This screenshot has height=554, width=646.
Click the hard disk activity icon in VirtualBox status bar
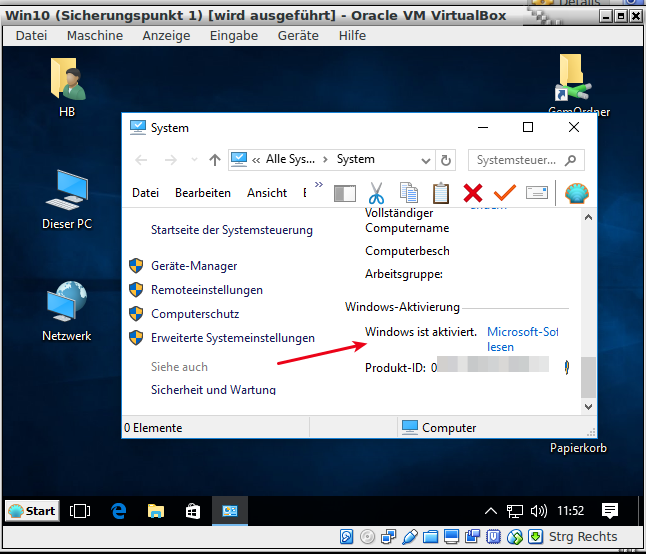pos(346,537)
